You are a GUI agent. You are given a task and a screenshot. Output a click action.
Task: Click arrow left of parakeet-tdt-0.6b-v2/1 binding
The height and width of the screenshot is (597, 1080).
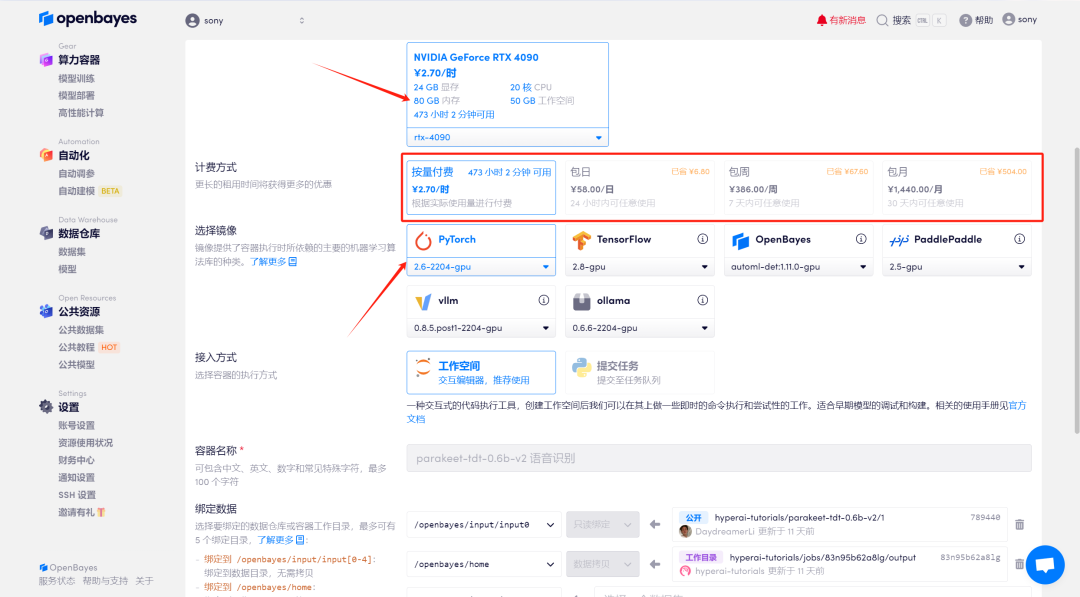click(654, 525)
